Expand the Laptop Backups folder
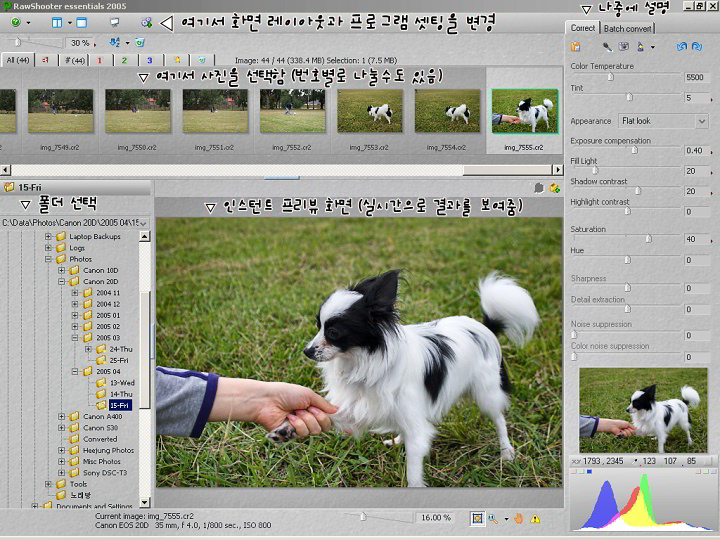Image resolution: width=720 pixels, height=540 pixels. click(x=48, y=236)
